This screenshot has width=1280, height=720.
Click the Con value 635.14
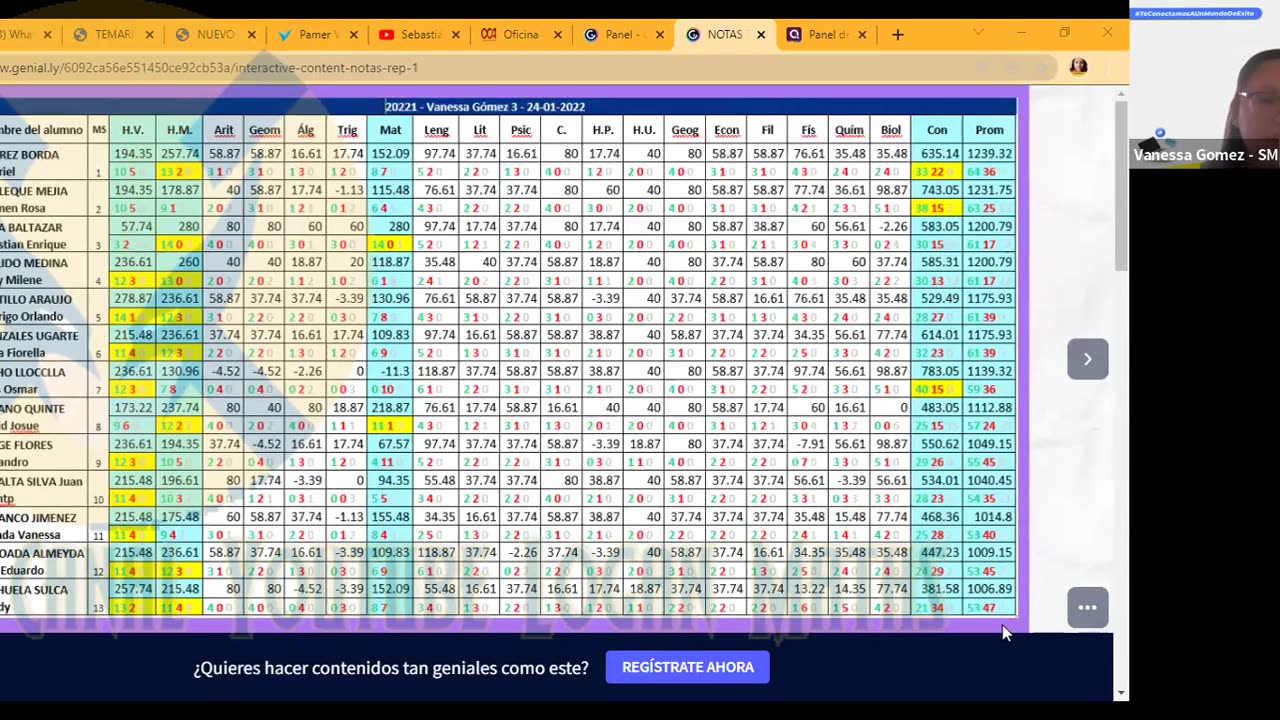[940, 154]
